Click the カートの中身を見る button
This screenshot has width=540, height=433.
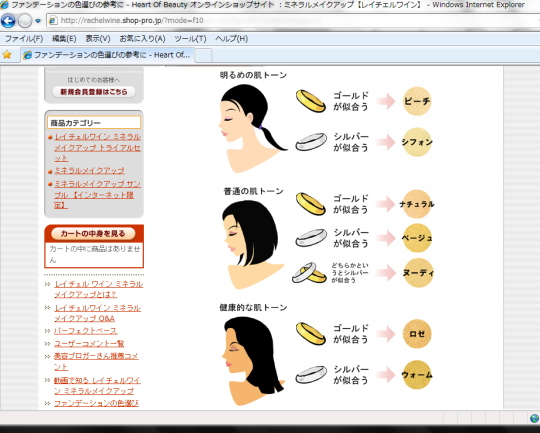93,234
